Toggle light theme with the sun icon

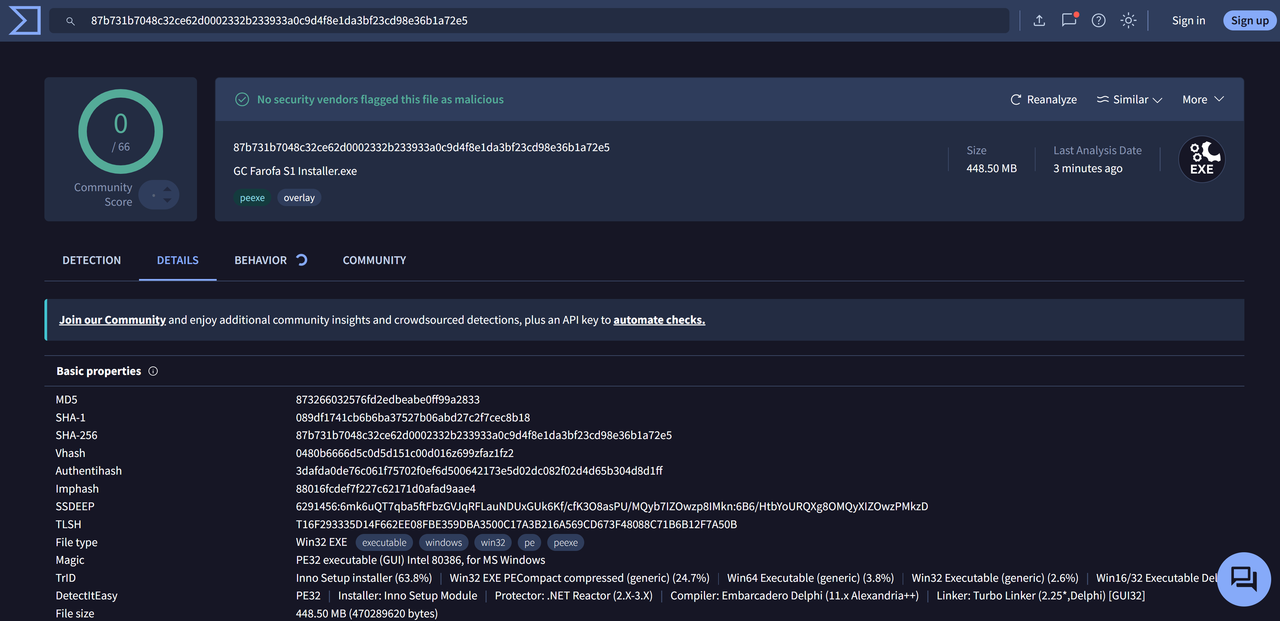point(1128,20)
